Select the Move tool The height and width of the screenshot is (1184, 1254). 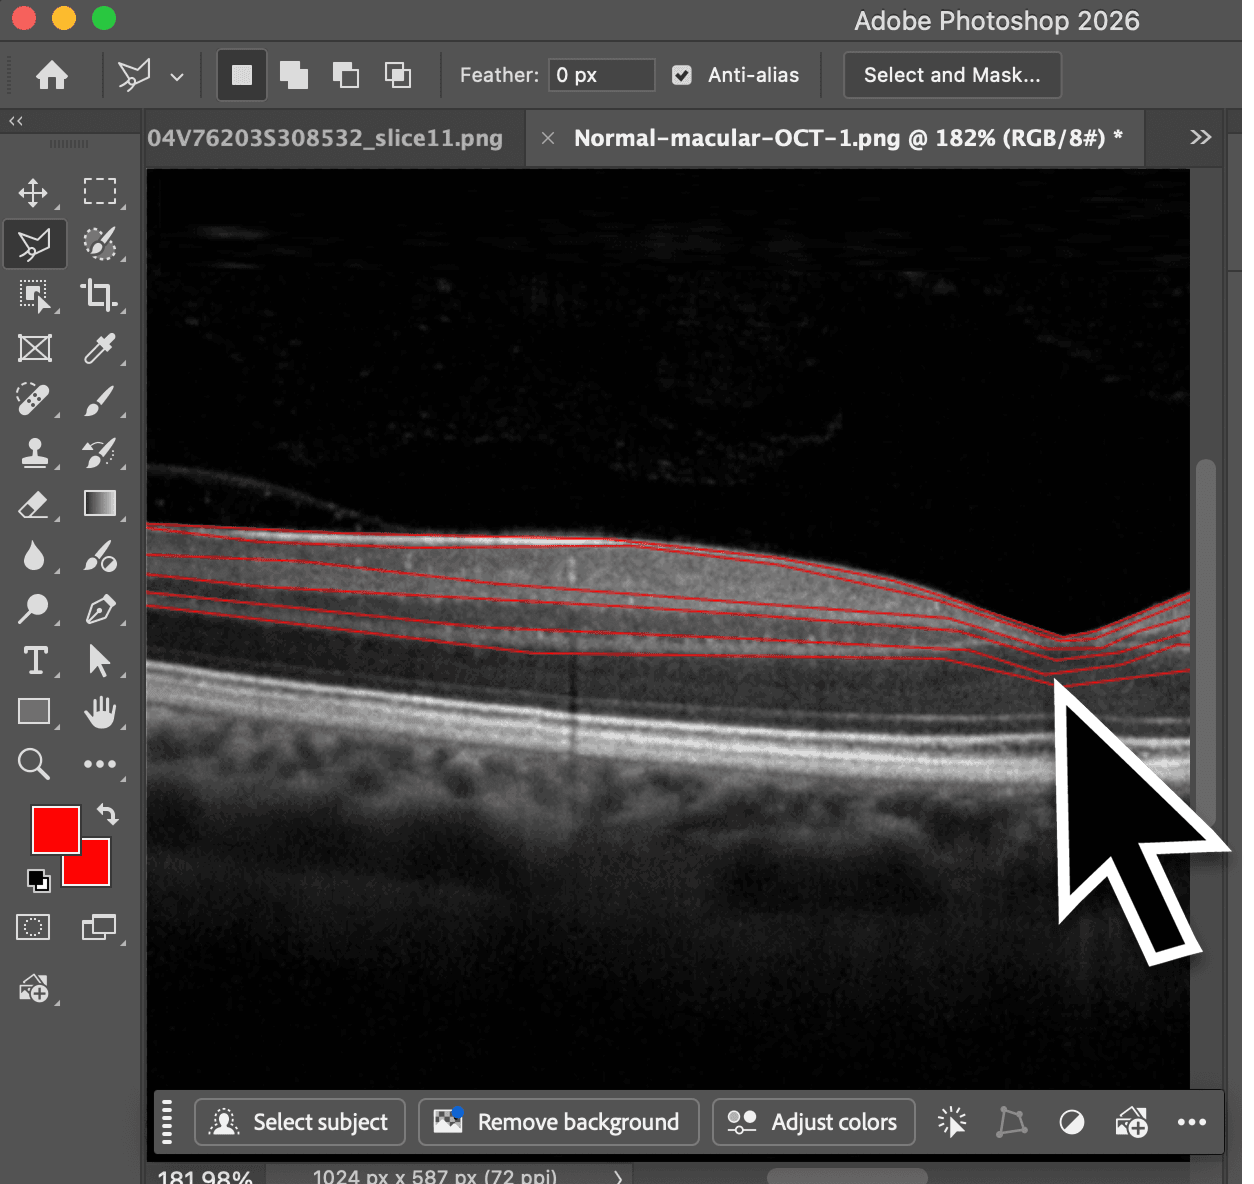(34, 192)
